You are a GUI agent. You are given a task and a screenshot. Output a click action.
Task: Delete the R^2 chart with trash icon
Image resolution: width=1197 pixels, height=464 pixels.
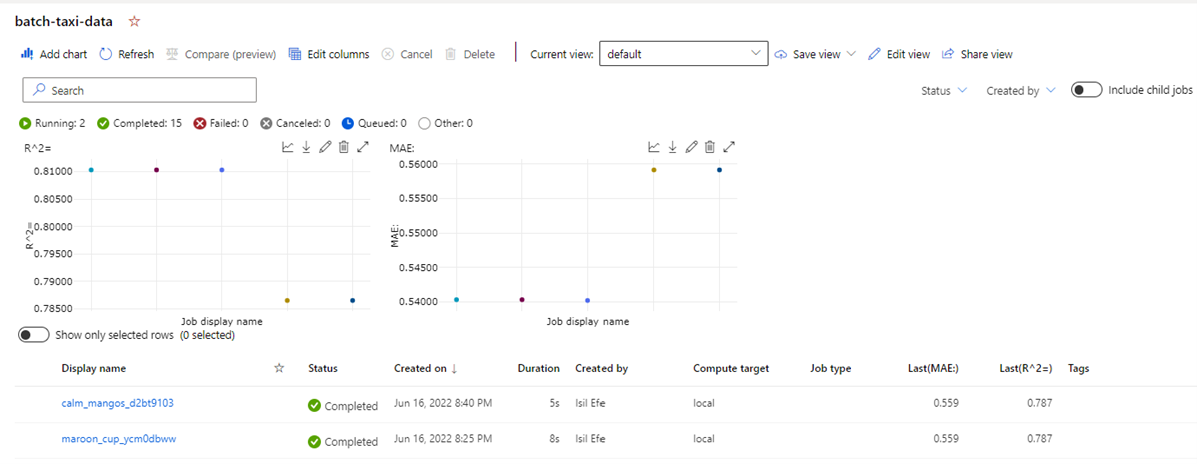tap(344, 147)
